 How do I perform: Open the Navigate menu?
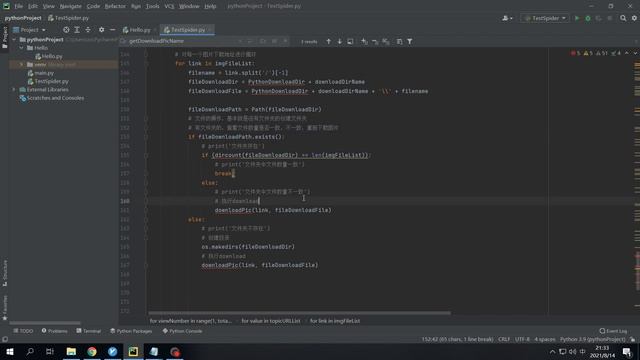point(71,6)
